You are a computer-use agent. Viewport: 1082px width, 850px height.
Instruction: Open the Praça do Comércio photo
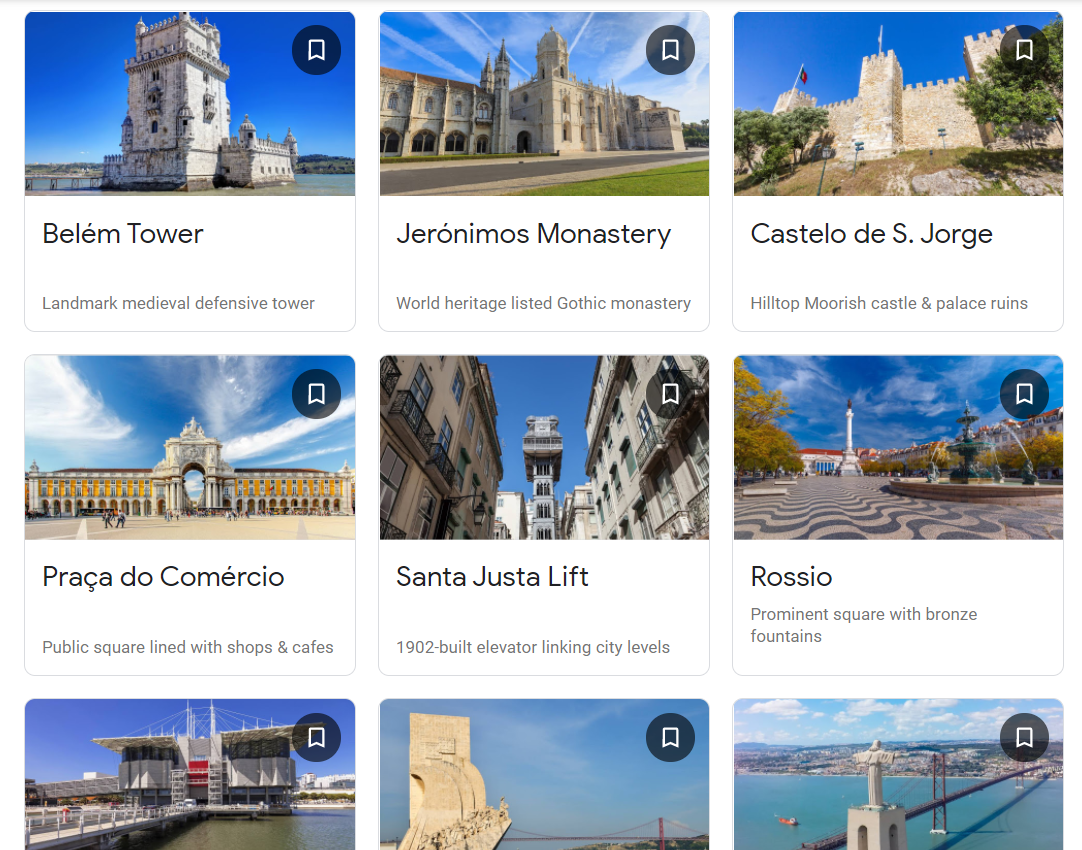coord(190,447)
